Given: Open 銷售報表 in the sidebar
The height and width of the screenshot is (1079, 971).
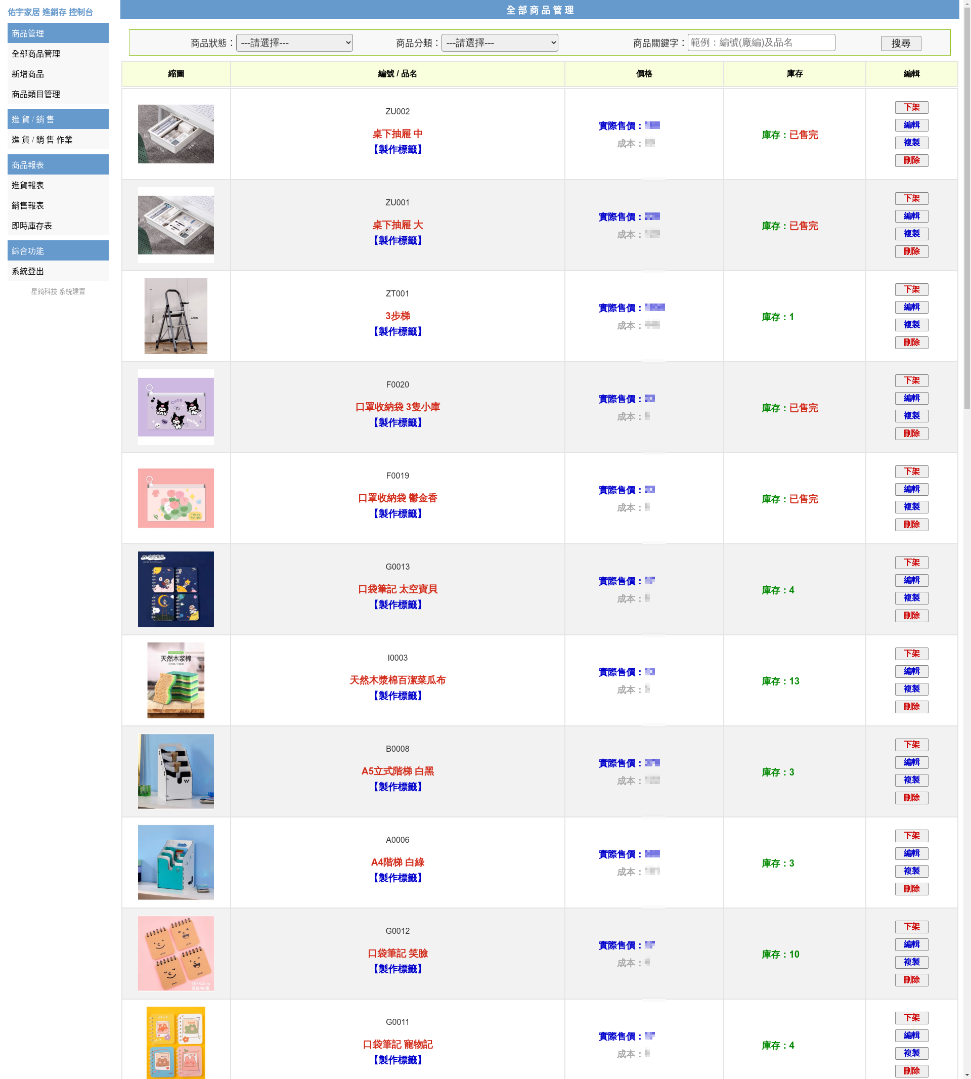Looking at the screenshot, I should (x=28, y=206).
